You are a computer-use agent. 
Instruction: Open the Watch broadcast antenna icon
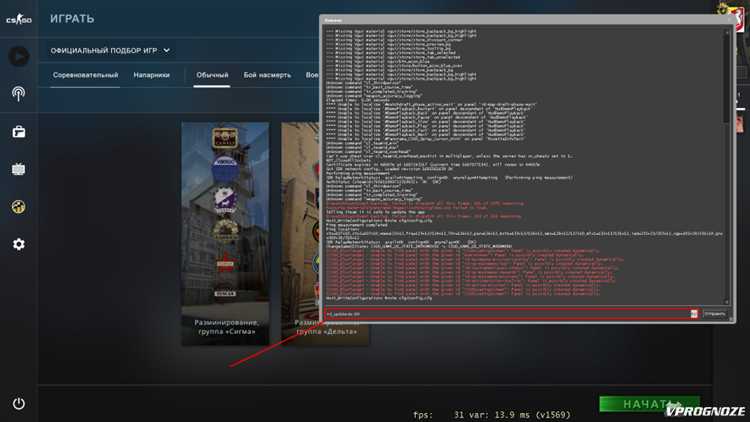pos(19,93)
